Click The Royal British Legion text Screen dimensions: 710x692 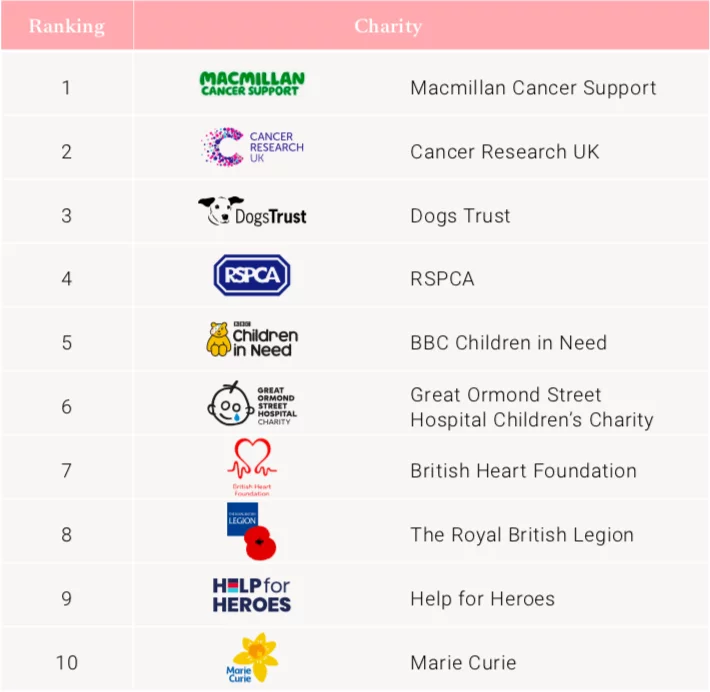tap(522, 535)
